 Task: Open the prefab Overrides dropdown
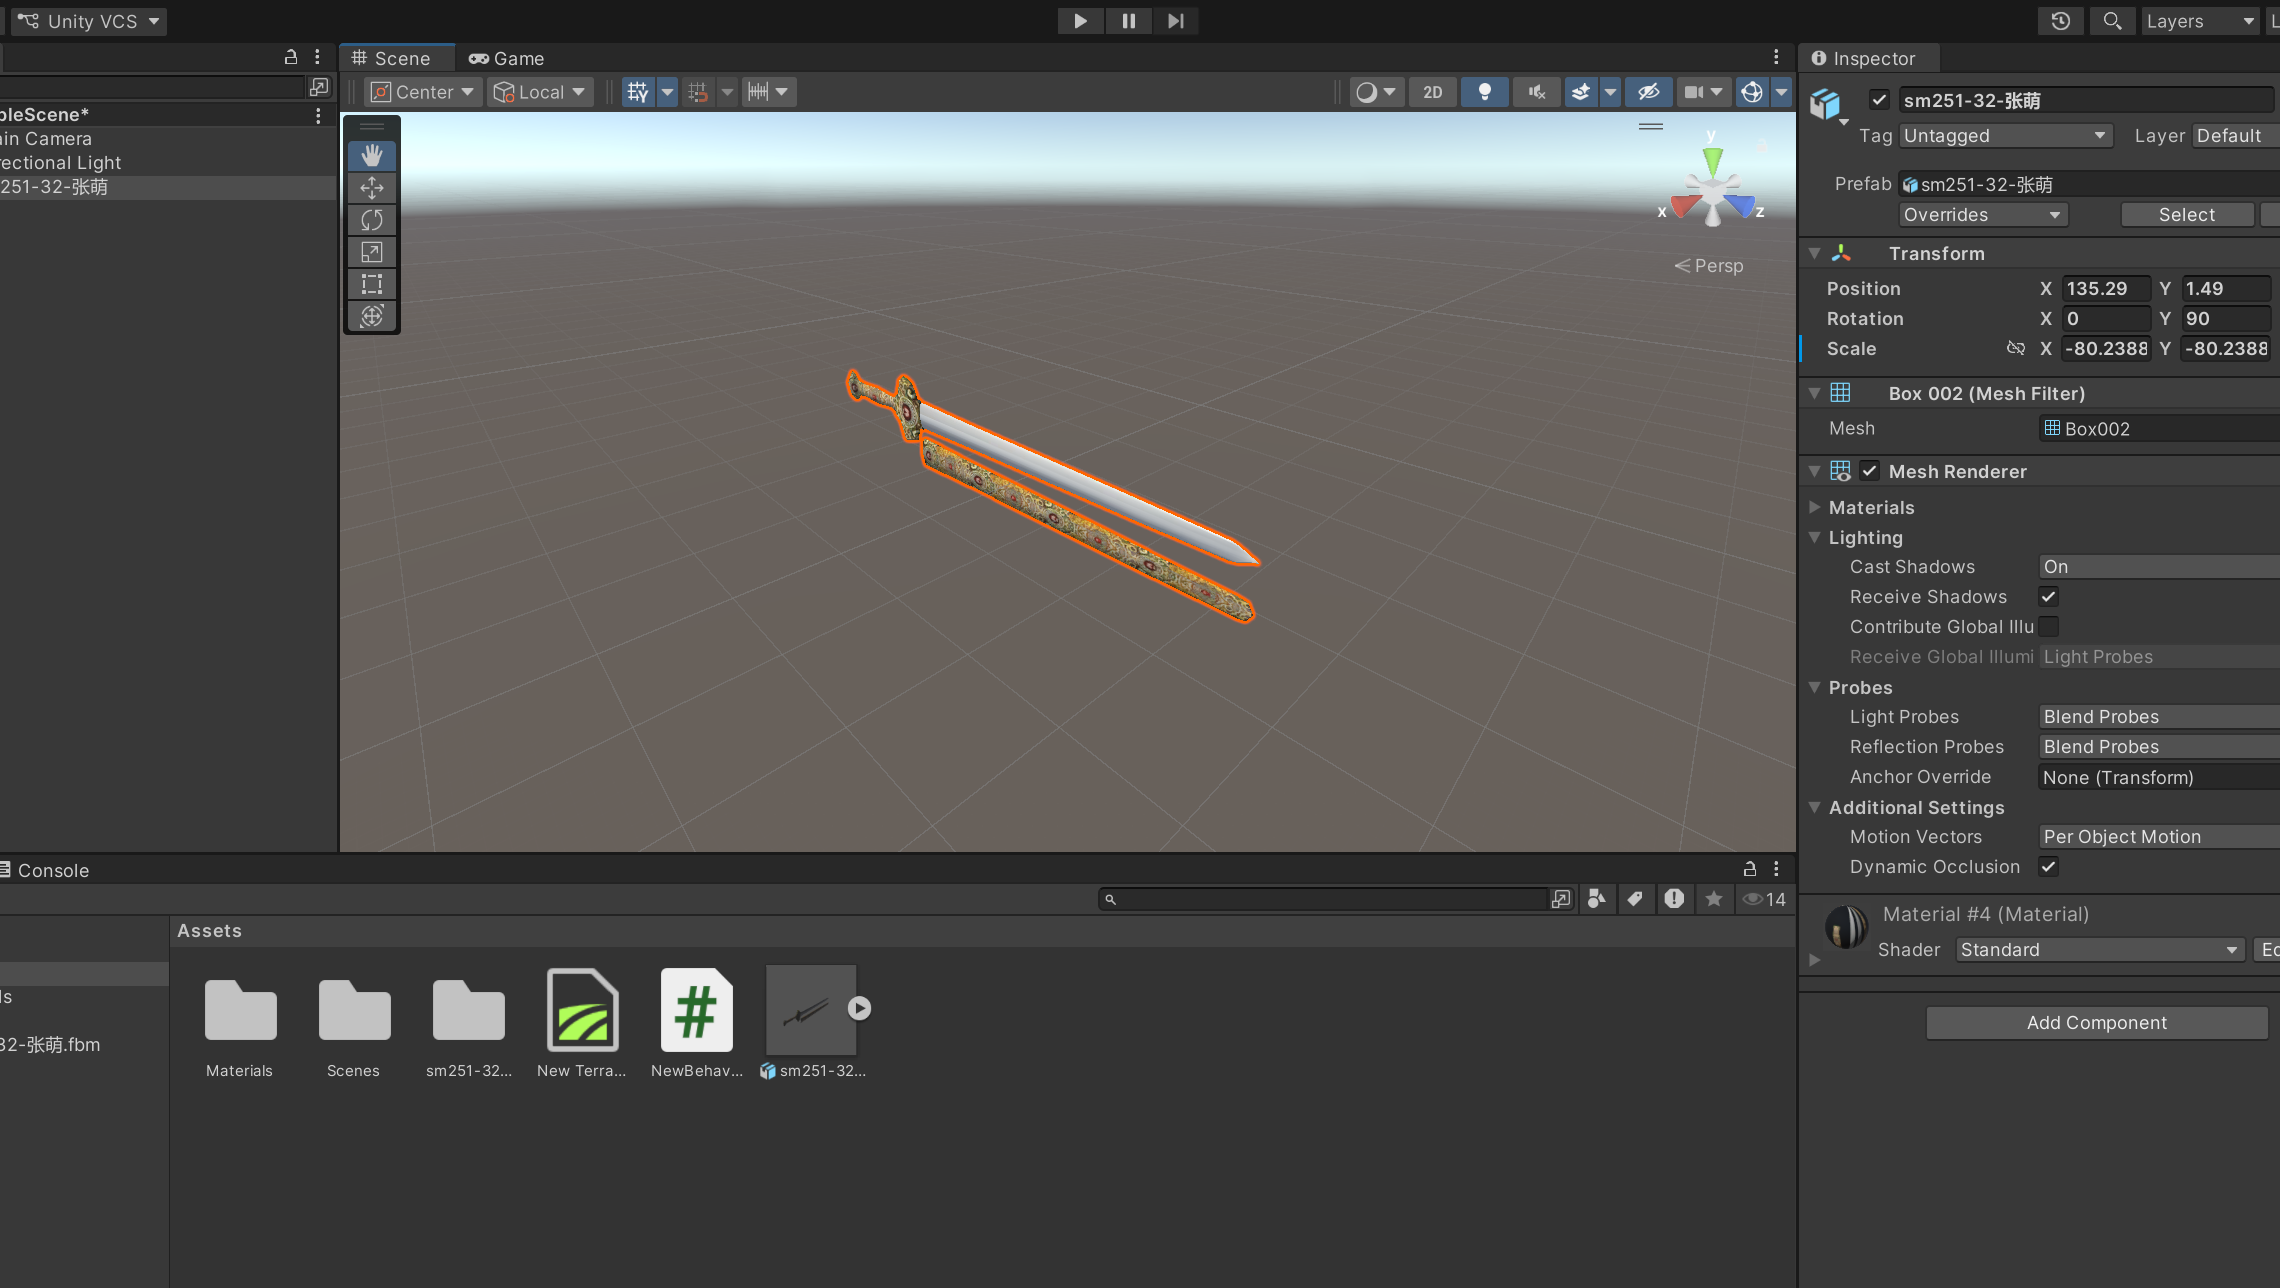pyautogui.click(x=1983, y=215)
